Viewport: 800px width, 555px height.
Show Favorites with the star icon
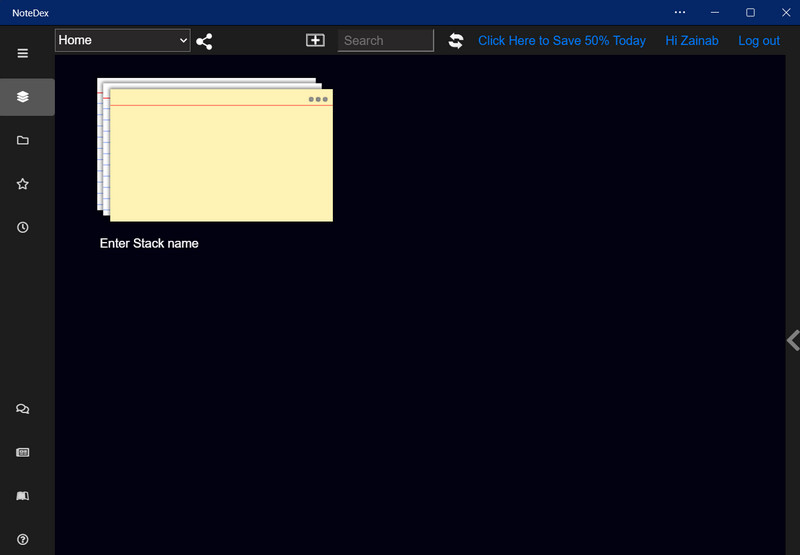(x=22, y=184)
